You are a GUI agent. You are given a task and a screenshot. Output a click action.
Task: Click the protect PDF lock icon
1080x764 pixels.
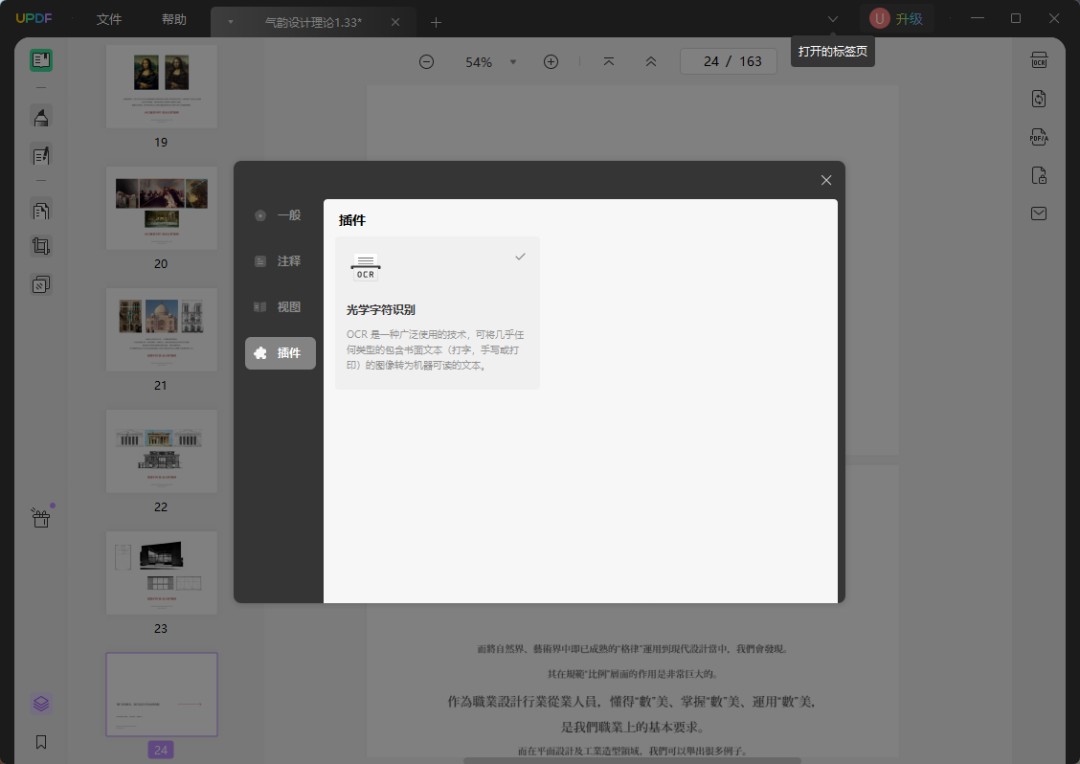click(1039, 176)
